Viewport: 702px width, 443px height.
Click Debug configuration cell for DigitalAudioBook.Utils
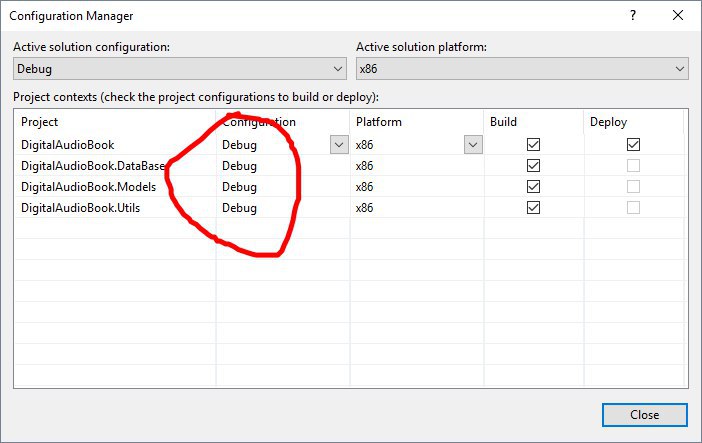point(283,208)
